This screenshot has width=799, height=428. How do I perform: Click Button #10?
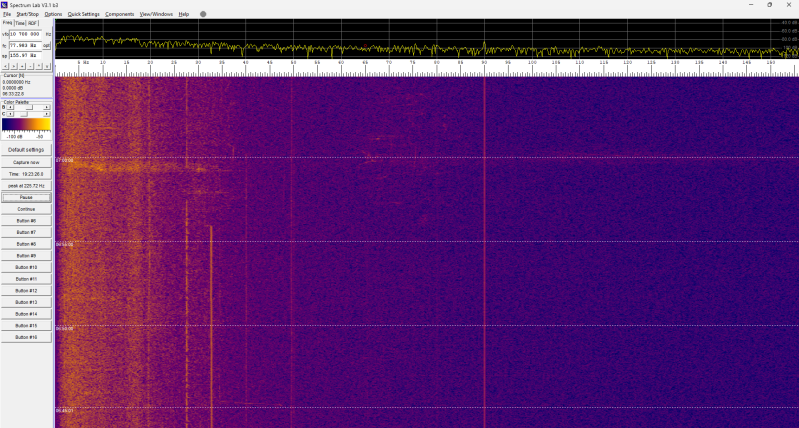pos(26,268)
